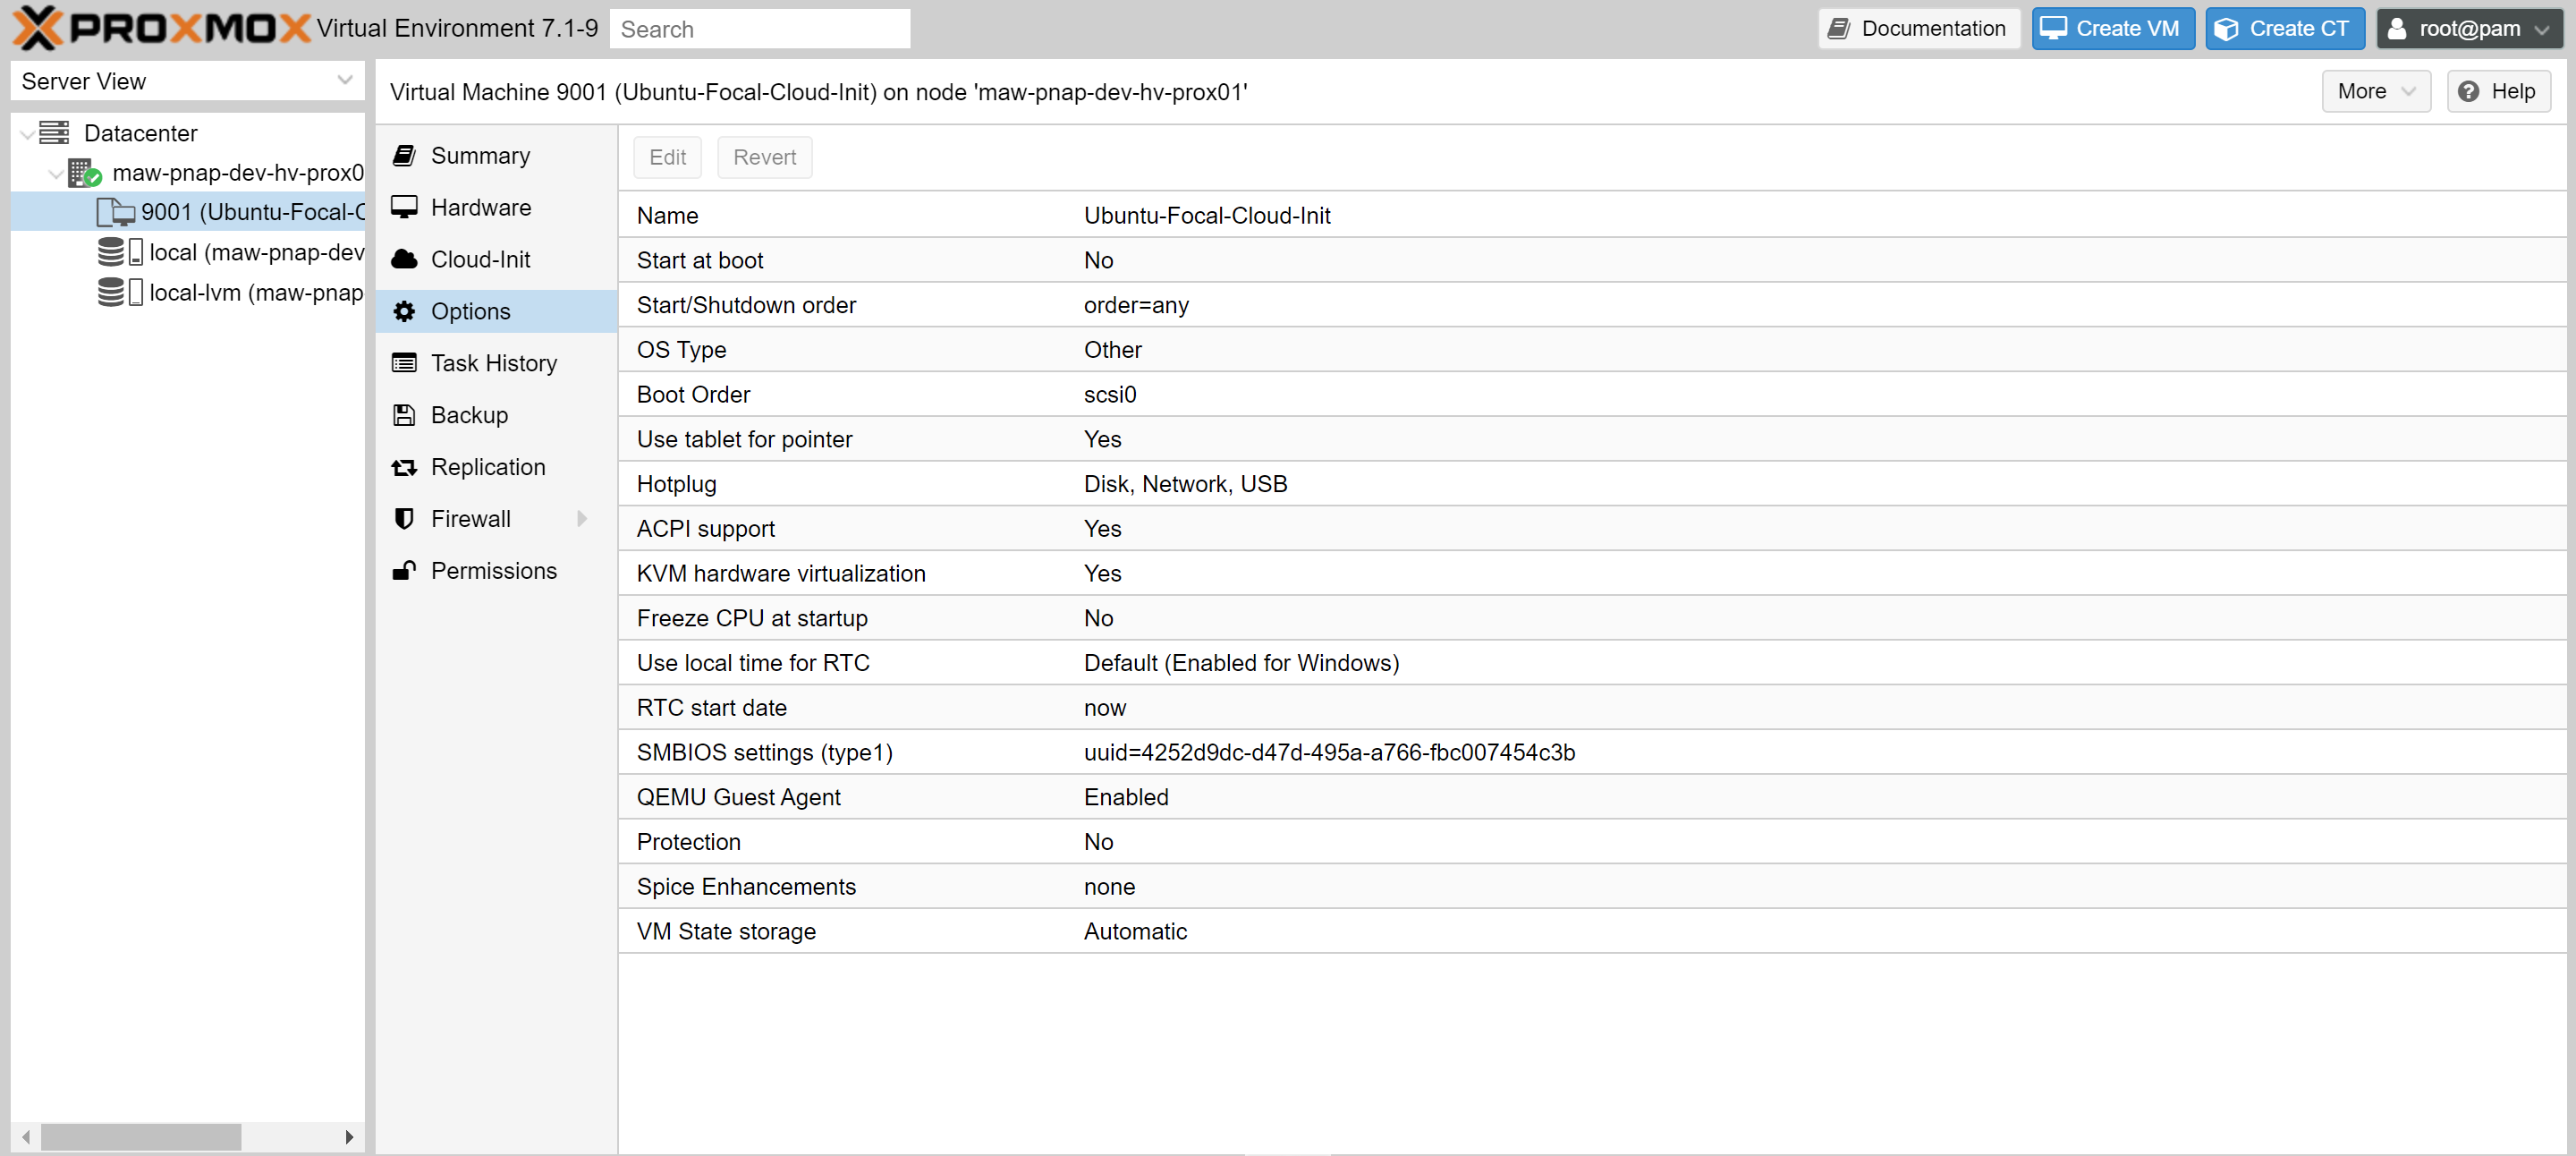Image resolution: width=2576 pixels, height=1156 pixels.
Task: Click the Create VM button
Action: coord(2112,28)
